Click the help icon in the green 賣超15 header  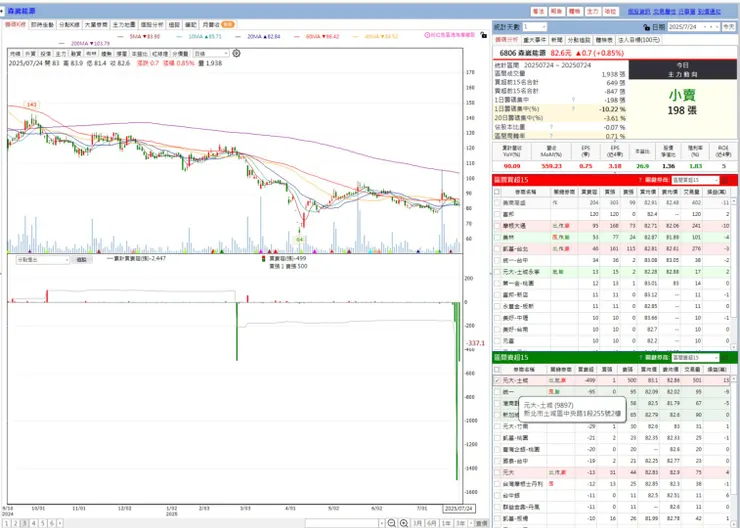click(640, 358)
